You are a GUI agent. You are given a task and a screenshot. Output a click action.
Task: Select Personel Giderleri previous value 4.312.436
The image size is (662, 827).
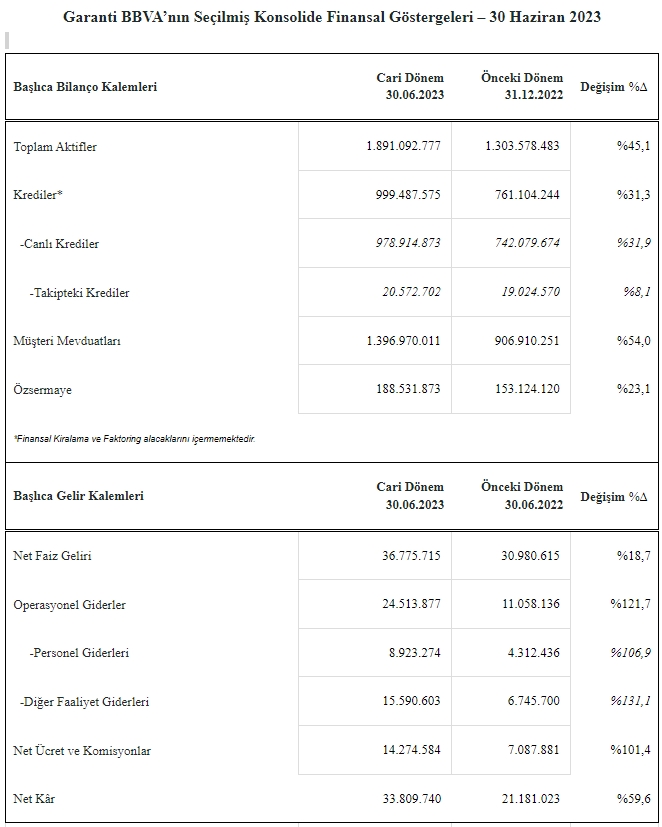[x=533, y=653]
